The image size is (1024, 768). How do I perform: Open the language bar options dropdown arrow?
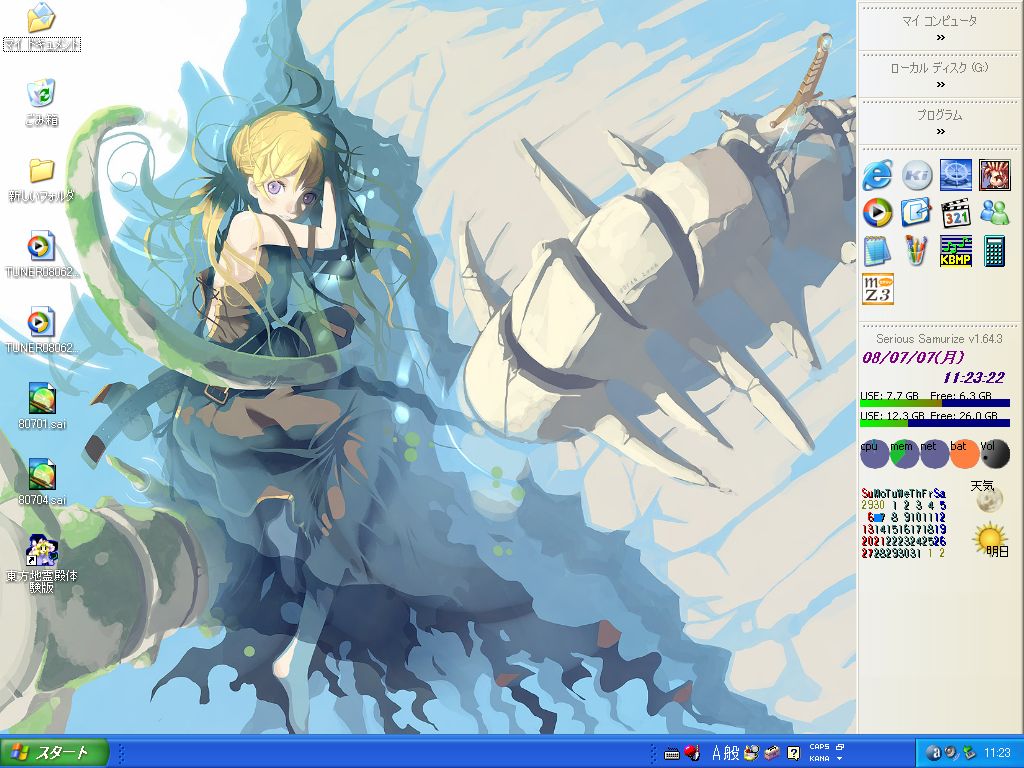click(x=840, y=759)
